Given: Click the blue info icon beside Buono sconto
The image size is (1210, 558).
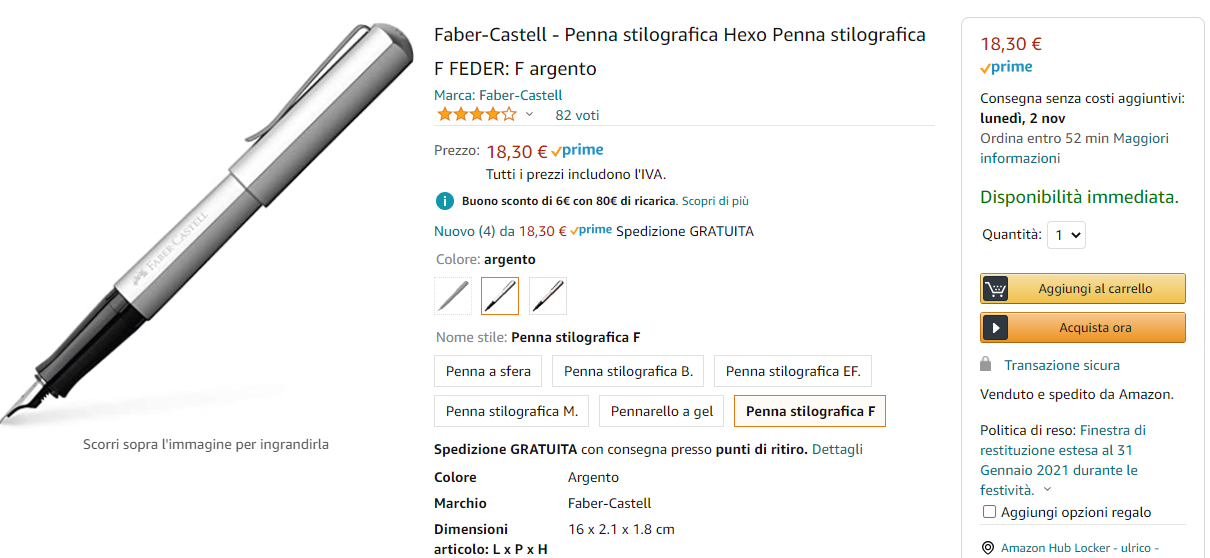Looking at the screenshot, I should pyautogui.click(x=445, y=201).
